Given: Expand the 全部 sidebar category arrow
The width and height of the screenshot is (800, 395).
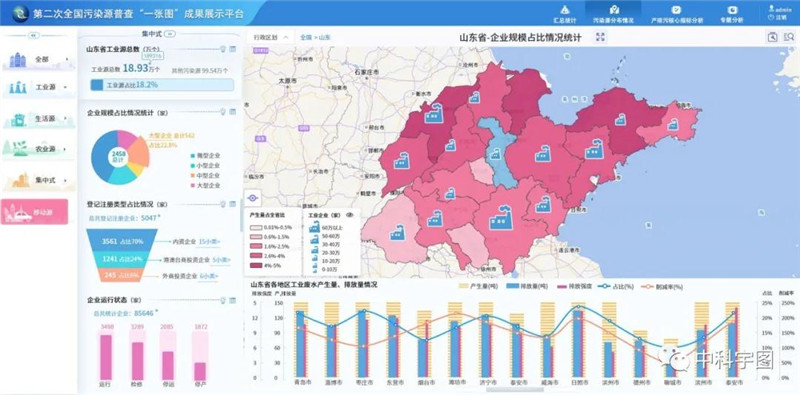Looking at the screenshot, I should (x=67, y=59).
